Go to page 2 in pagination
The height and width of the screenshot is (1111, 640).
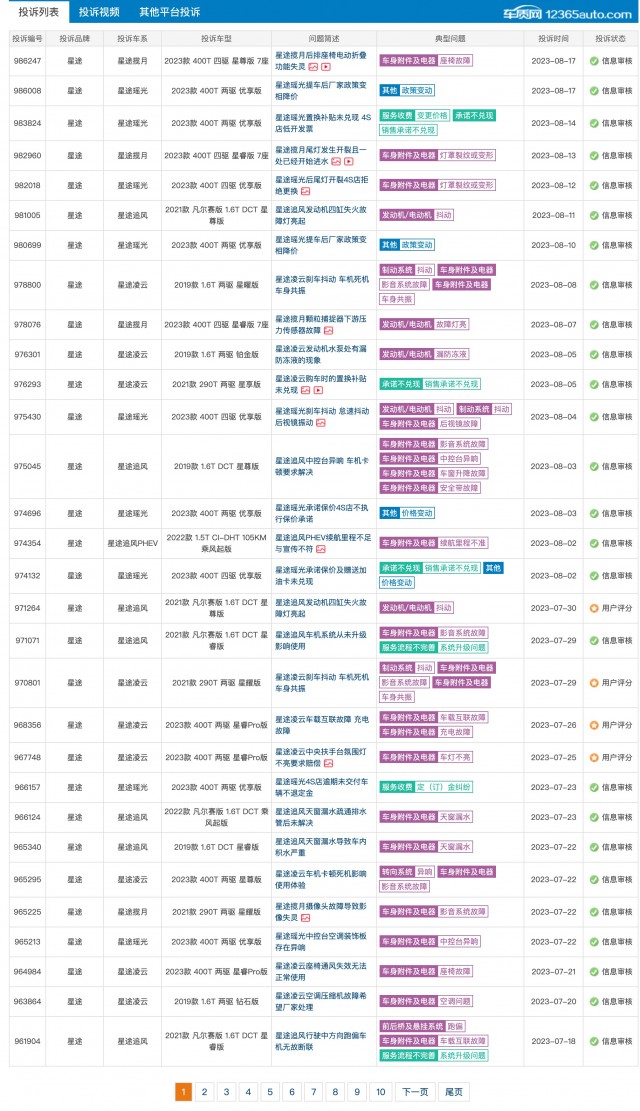[205, 1091]
